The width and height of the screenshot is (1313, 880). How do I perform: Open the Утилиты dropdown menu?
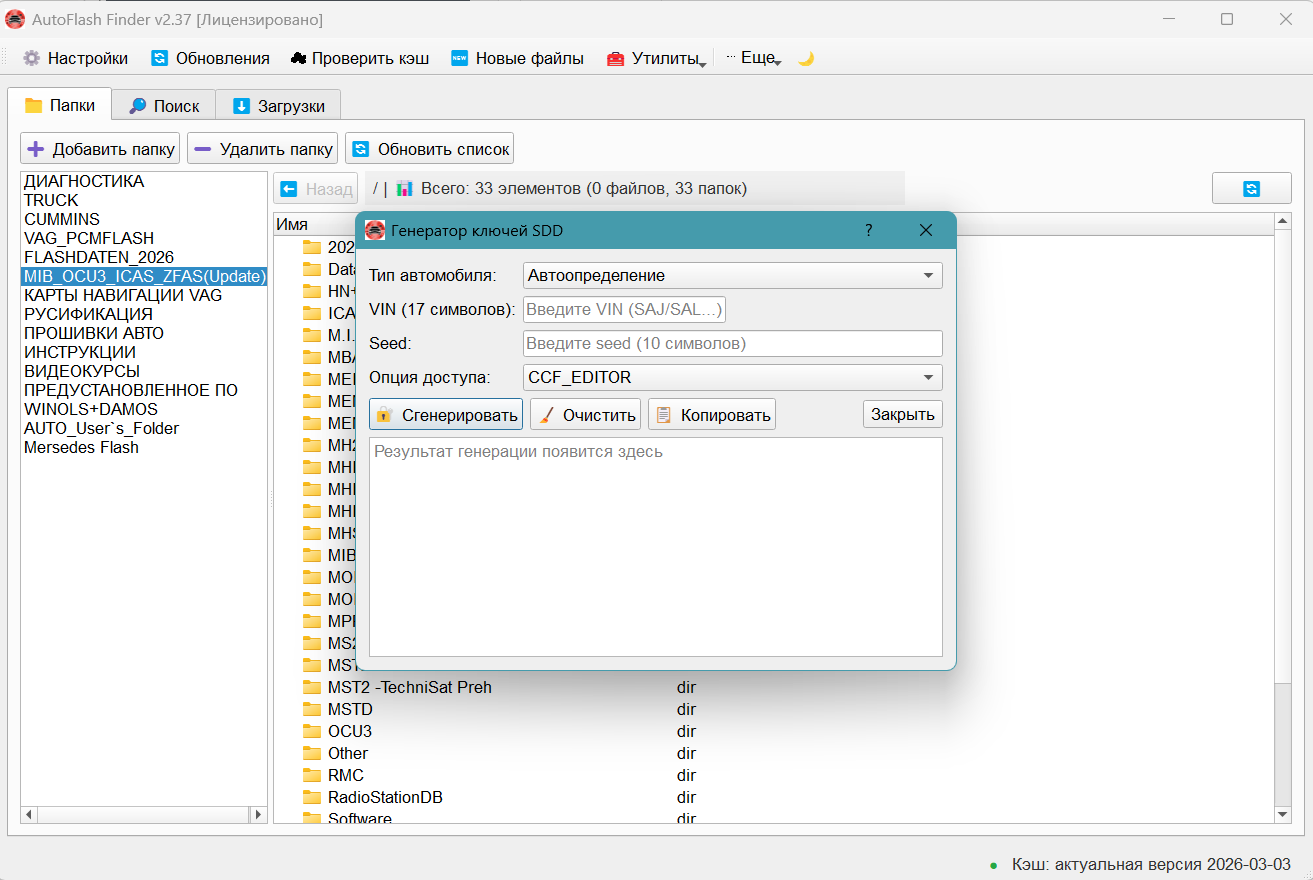[x=656, y=58]
